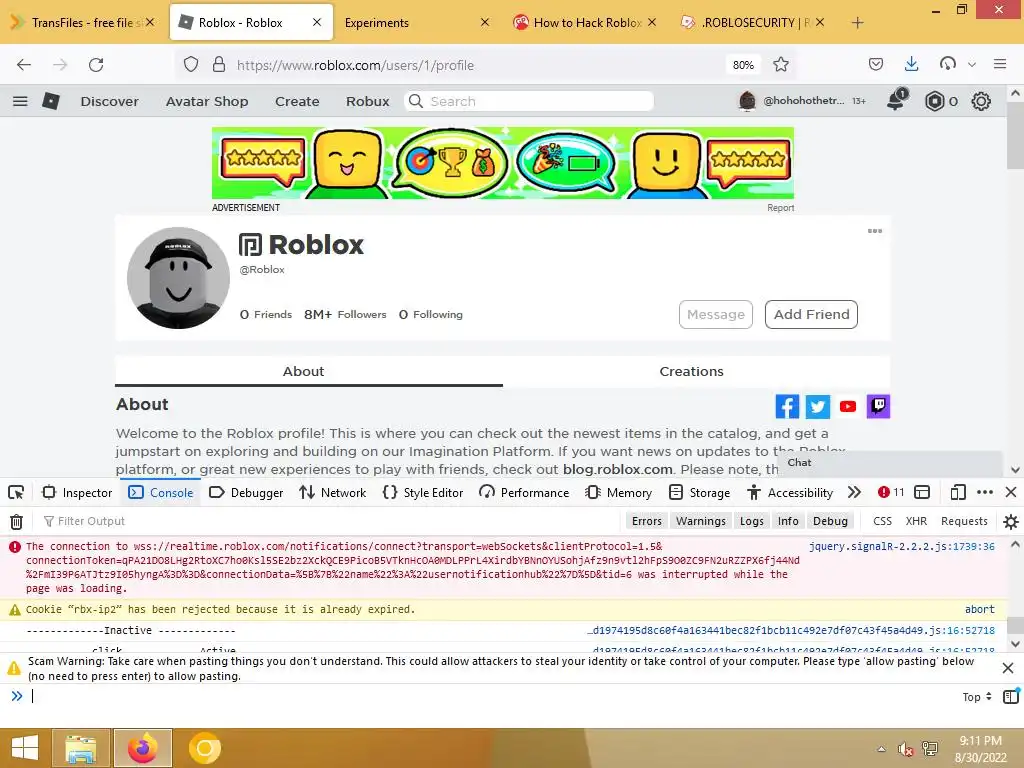Screen dimensions: 1024x768
Task: Reload the page with refresh icon
Action: point(96,65)
